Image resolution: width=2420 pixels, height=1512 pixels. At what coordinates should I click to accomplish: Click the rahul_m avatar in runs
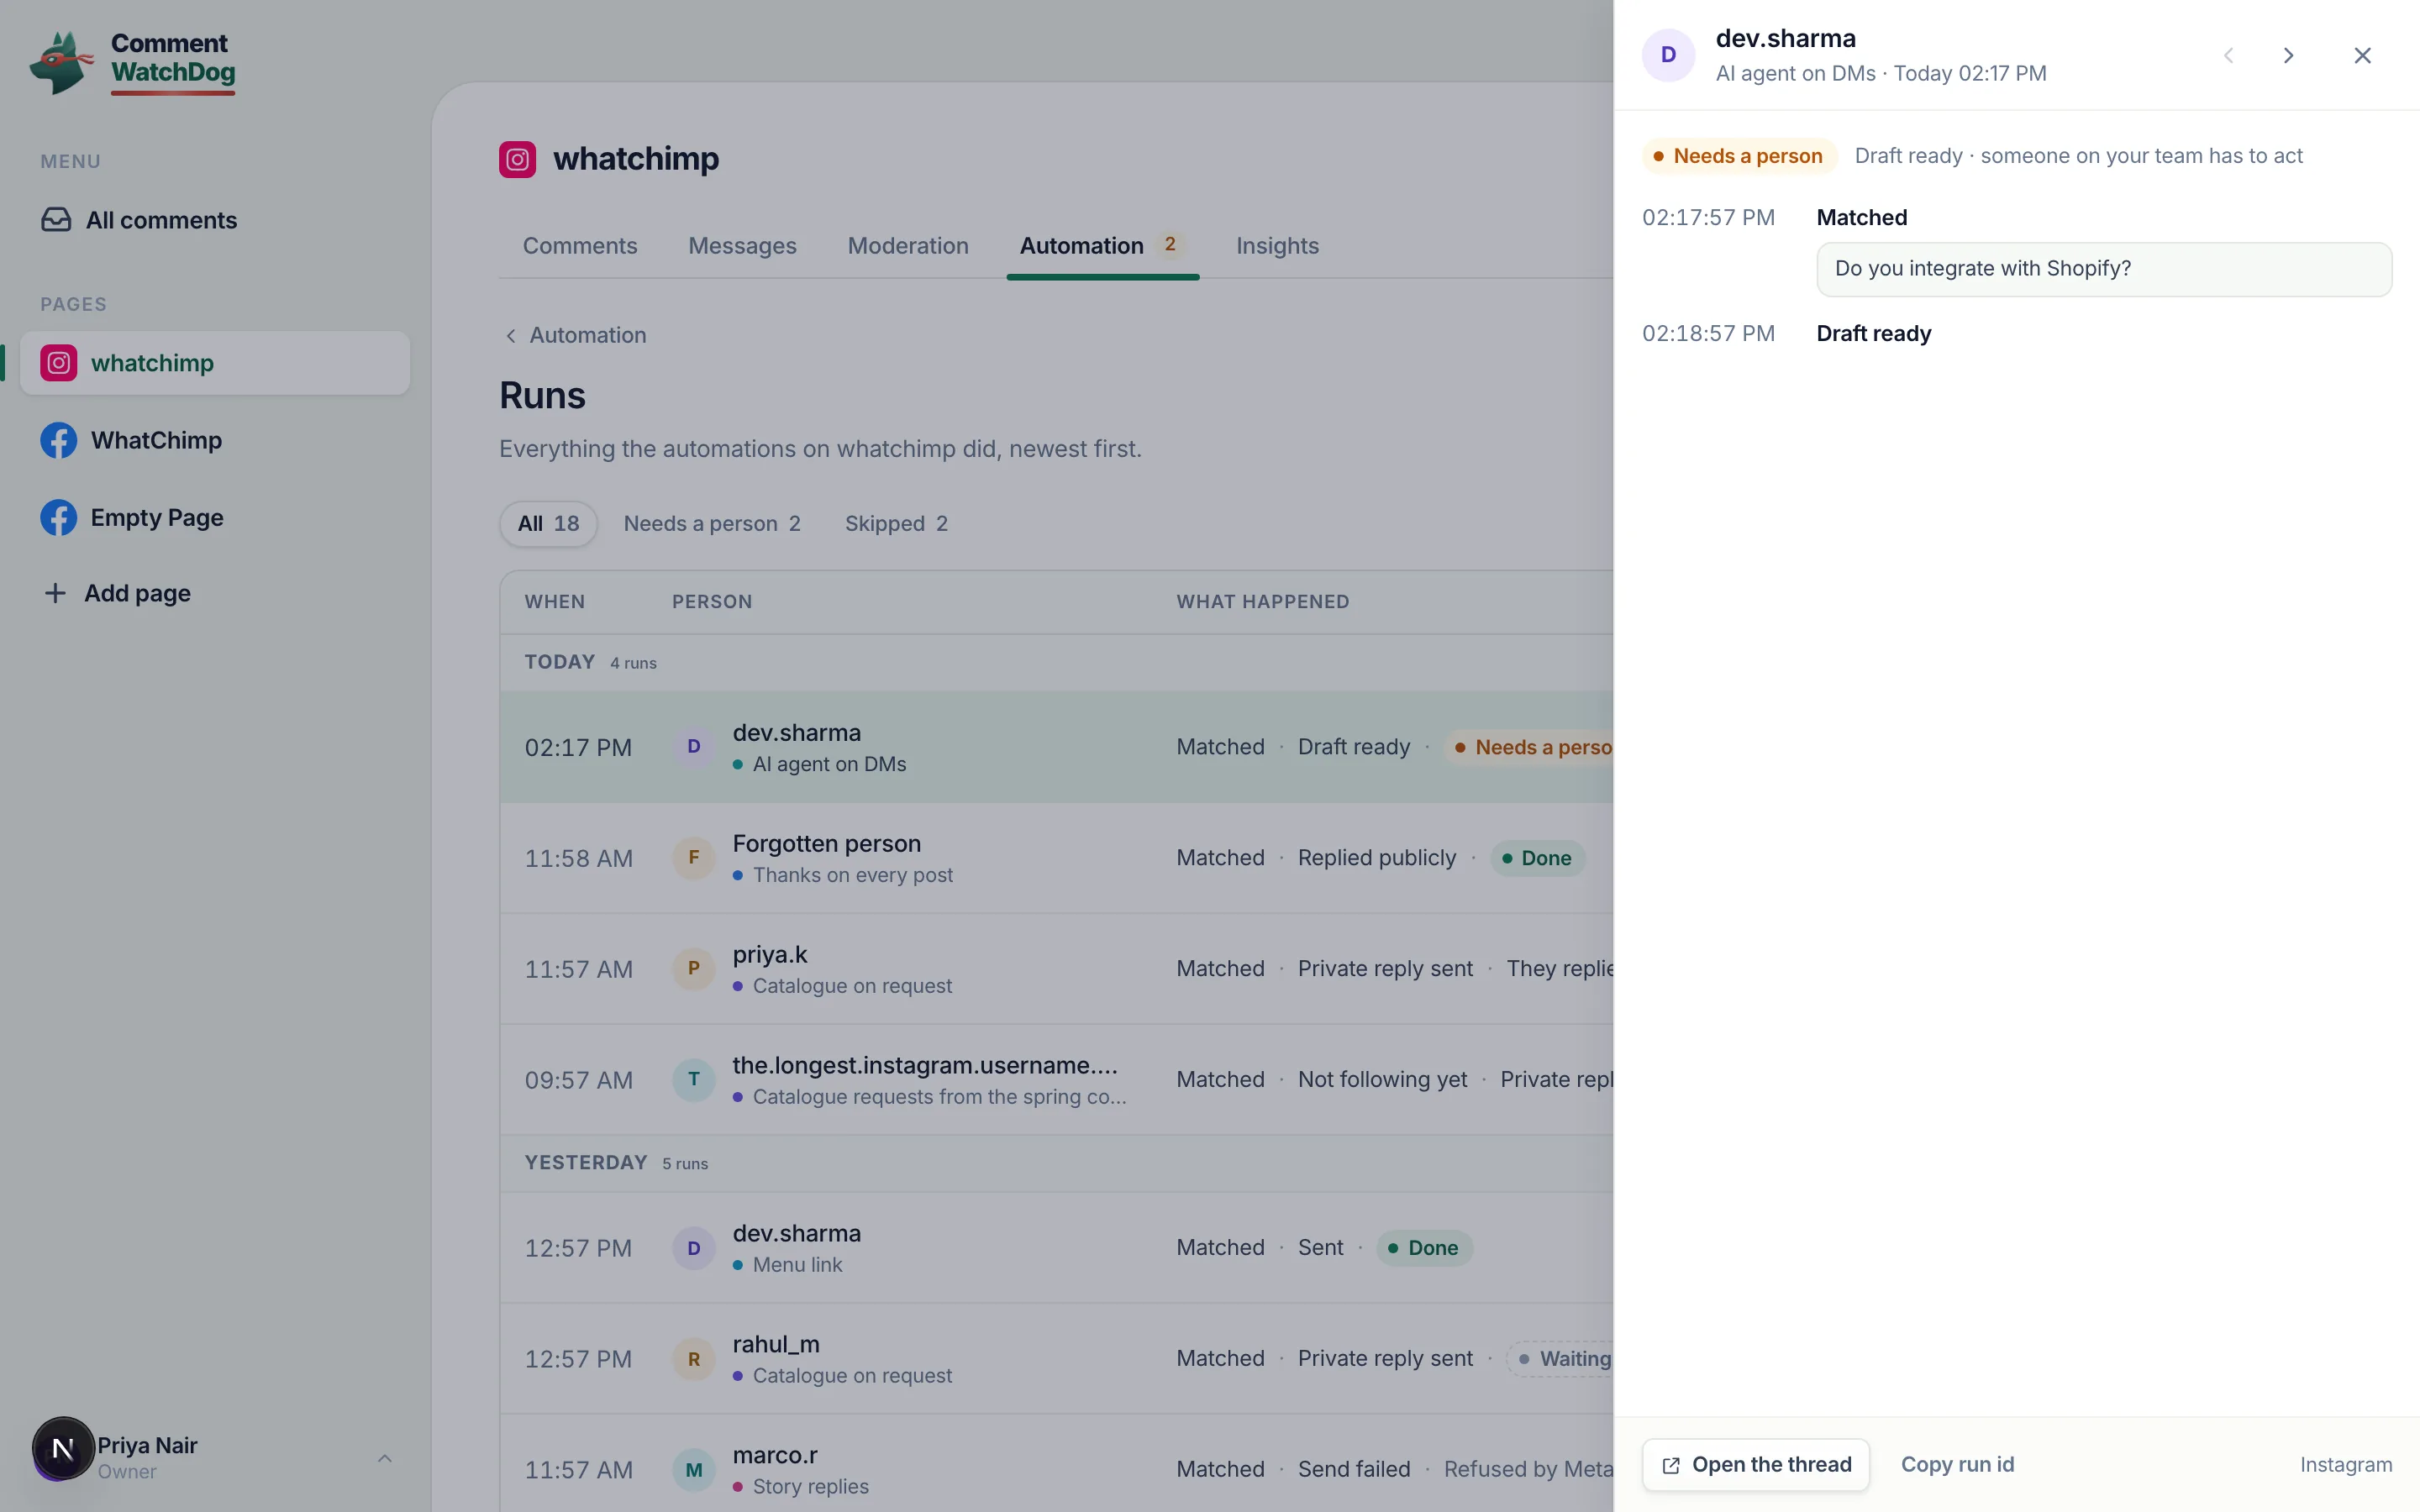694,1359
